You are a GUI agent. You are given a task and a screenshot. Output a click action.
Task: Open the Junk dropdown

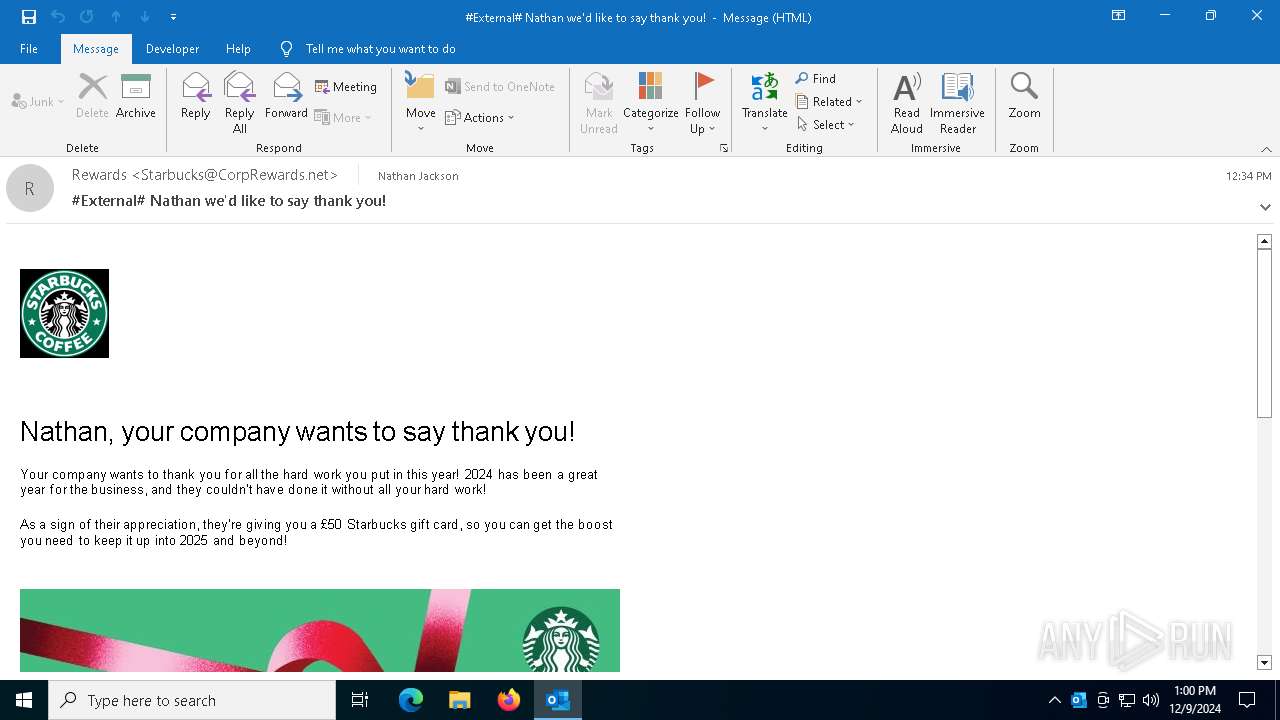point(38,102)
